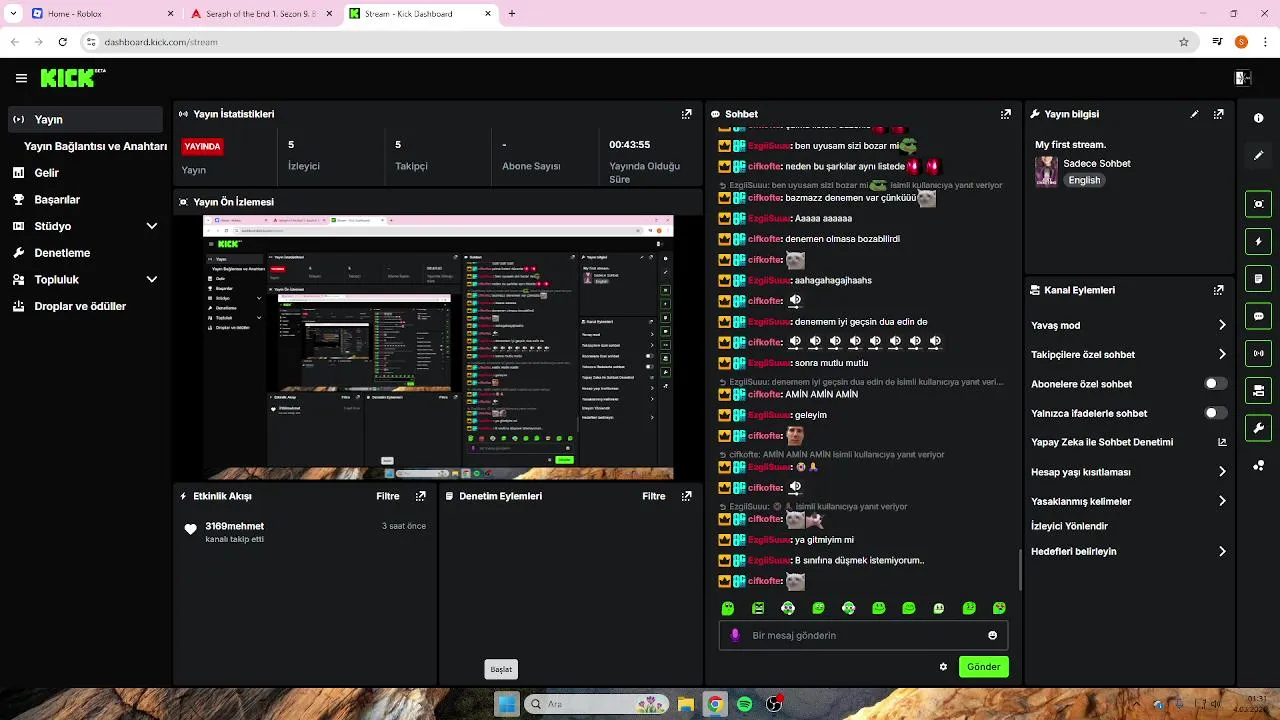Click the Chrome icon in the taskbar
This screenshot has width=1280, height=720.
[715, 704]
